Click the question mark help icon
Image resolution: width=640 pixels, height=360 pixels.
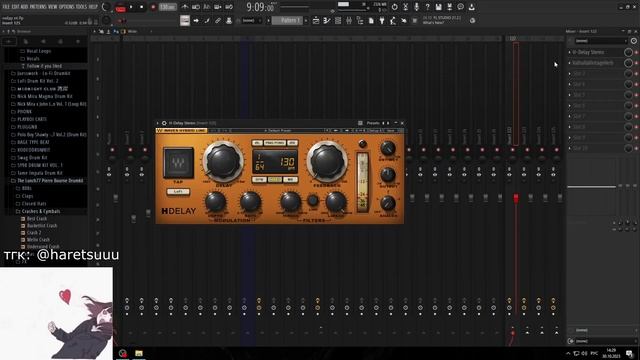click(x=427, y=7)
